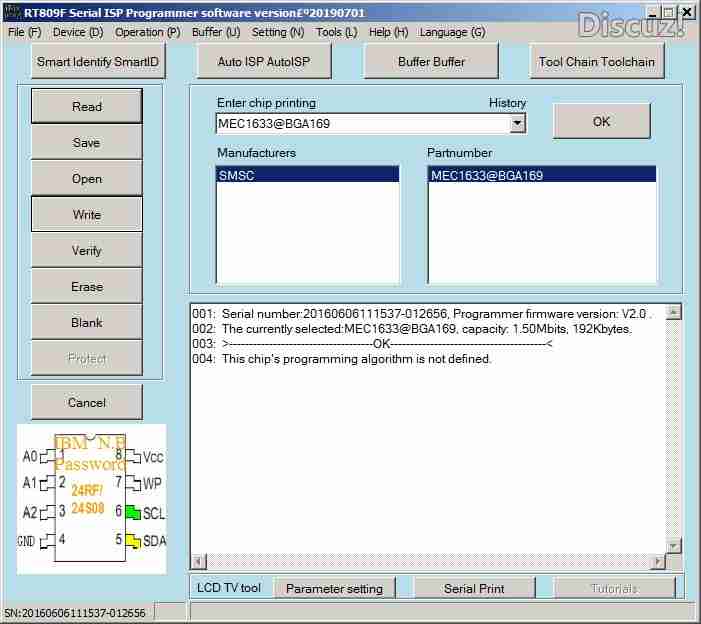The image size is (701, 624).
Task: Open the Language (G) menu
Action: pos(452,32)
